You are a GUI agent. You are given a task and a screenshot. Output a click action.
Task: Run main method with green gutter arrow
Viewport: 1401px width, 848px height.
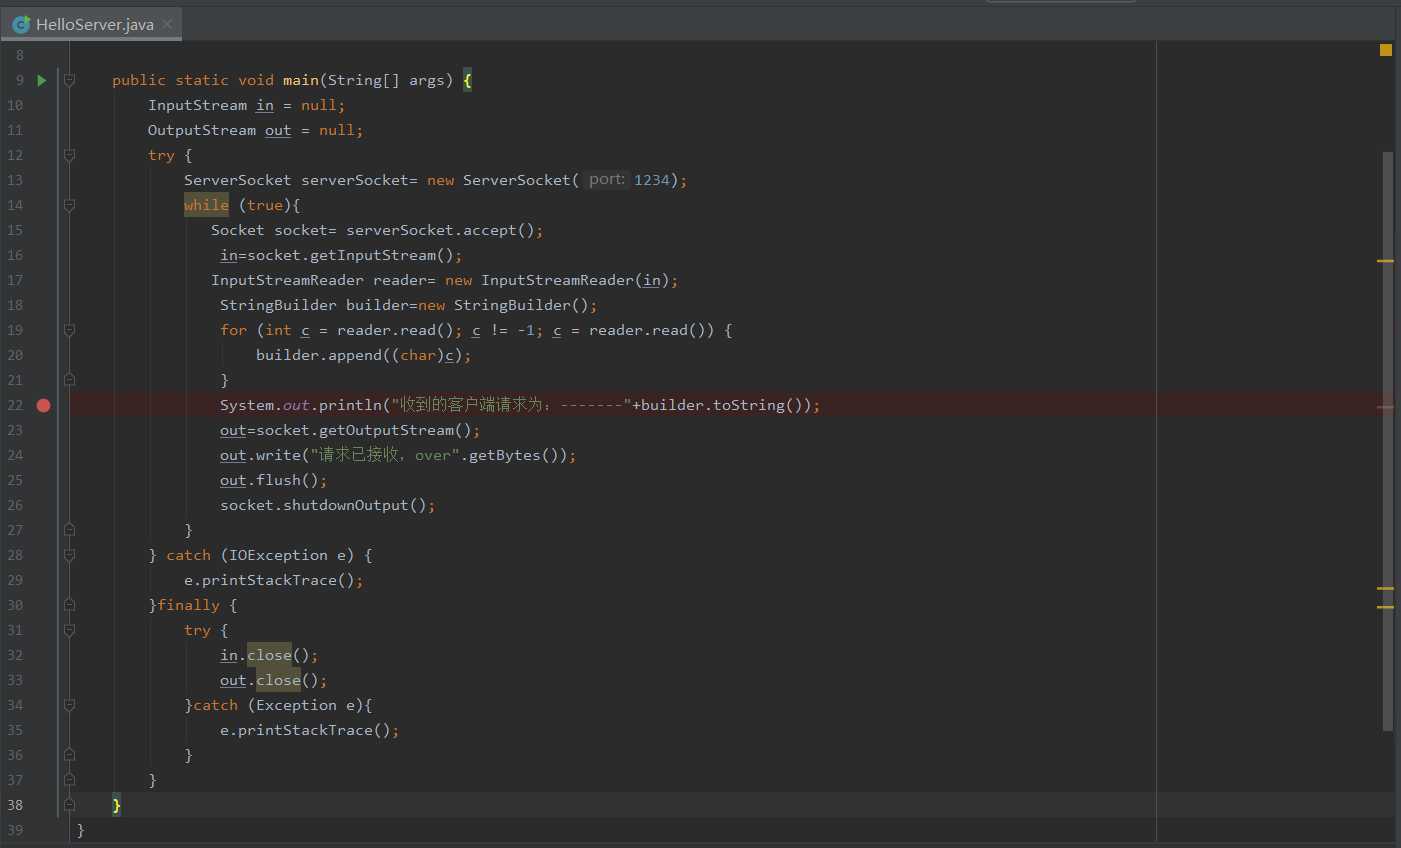[42, 80]
